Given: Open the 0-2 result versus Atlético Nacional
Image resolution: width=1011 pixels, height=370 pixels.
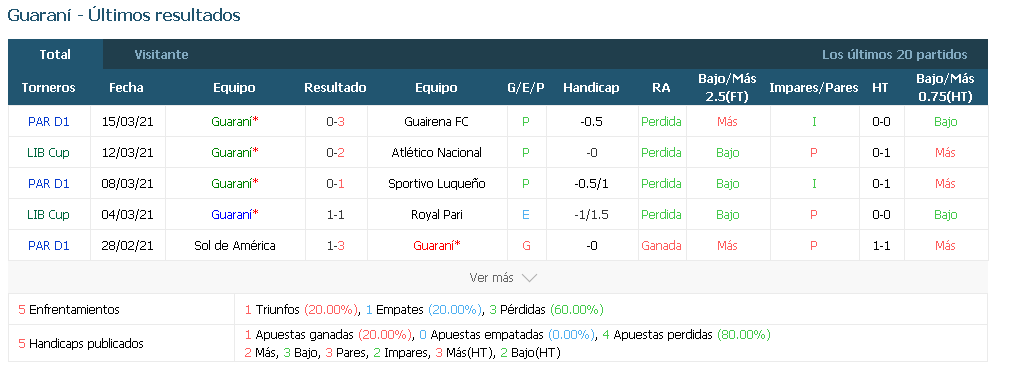Looking at the screenshot, I should point(335,153).
